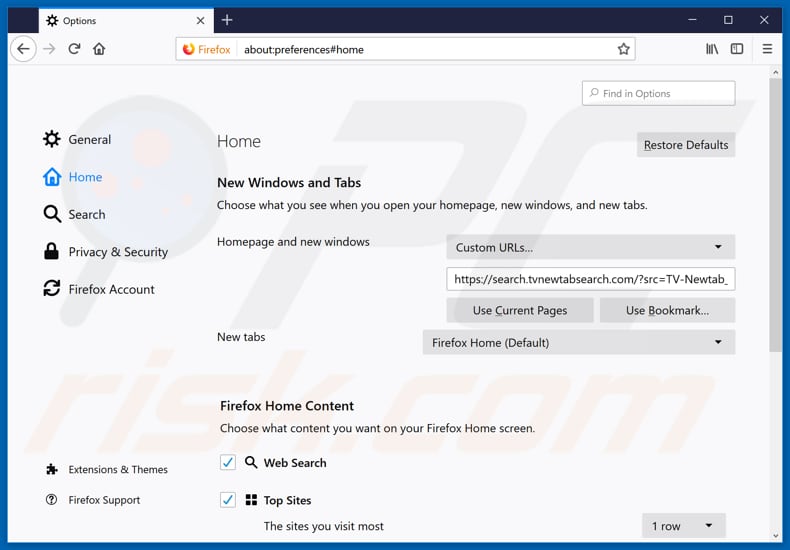Click the padlock icon for Privacy & Security
This screenshot has width=790, height=550.
tap(51, 251)
